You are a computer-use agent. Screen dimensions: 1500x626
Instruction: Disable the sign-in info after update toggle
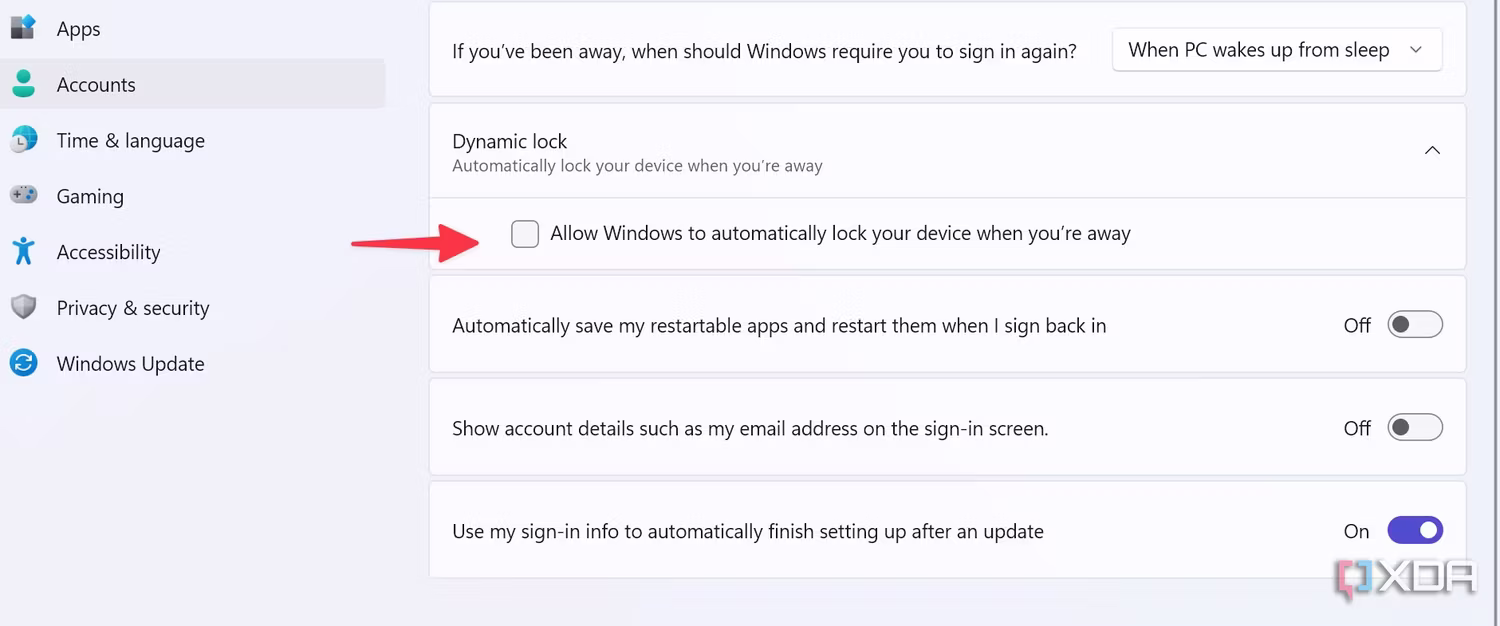tap(1415, 531)
